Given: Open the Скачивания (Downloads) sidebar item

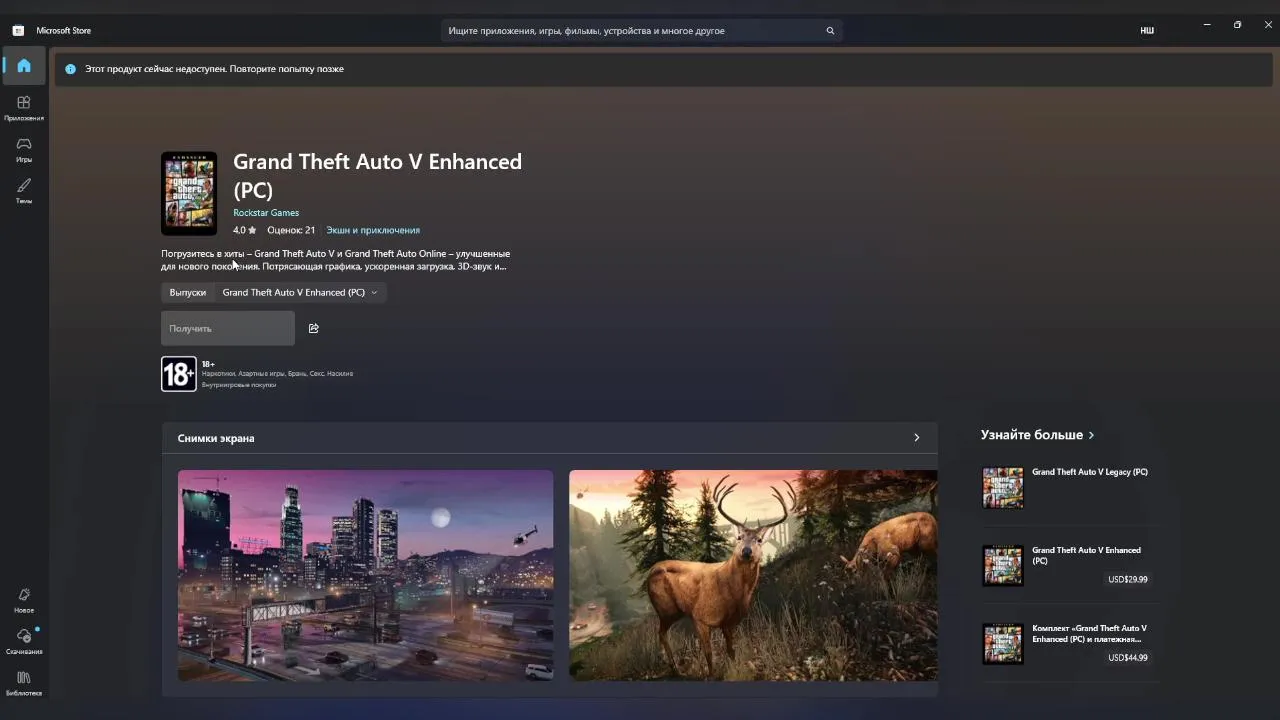Looking at the screenshot, I should pyautogui.click(x=24, y=642).
